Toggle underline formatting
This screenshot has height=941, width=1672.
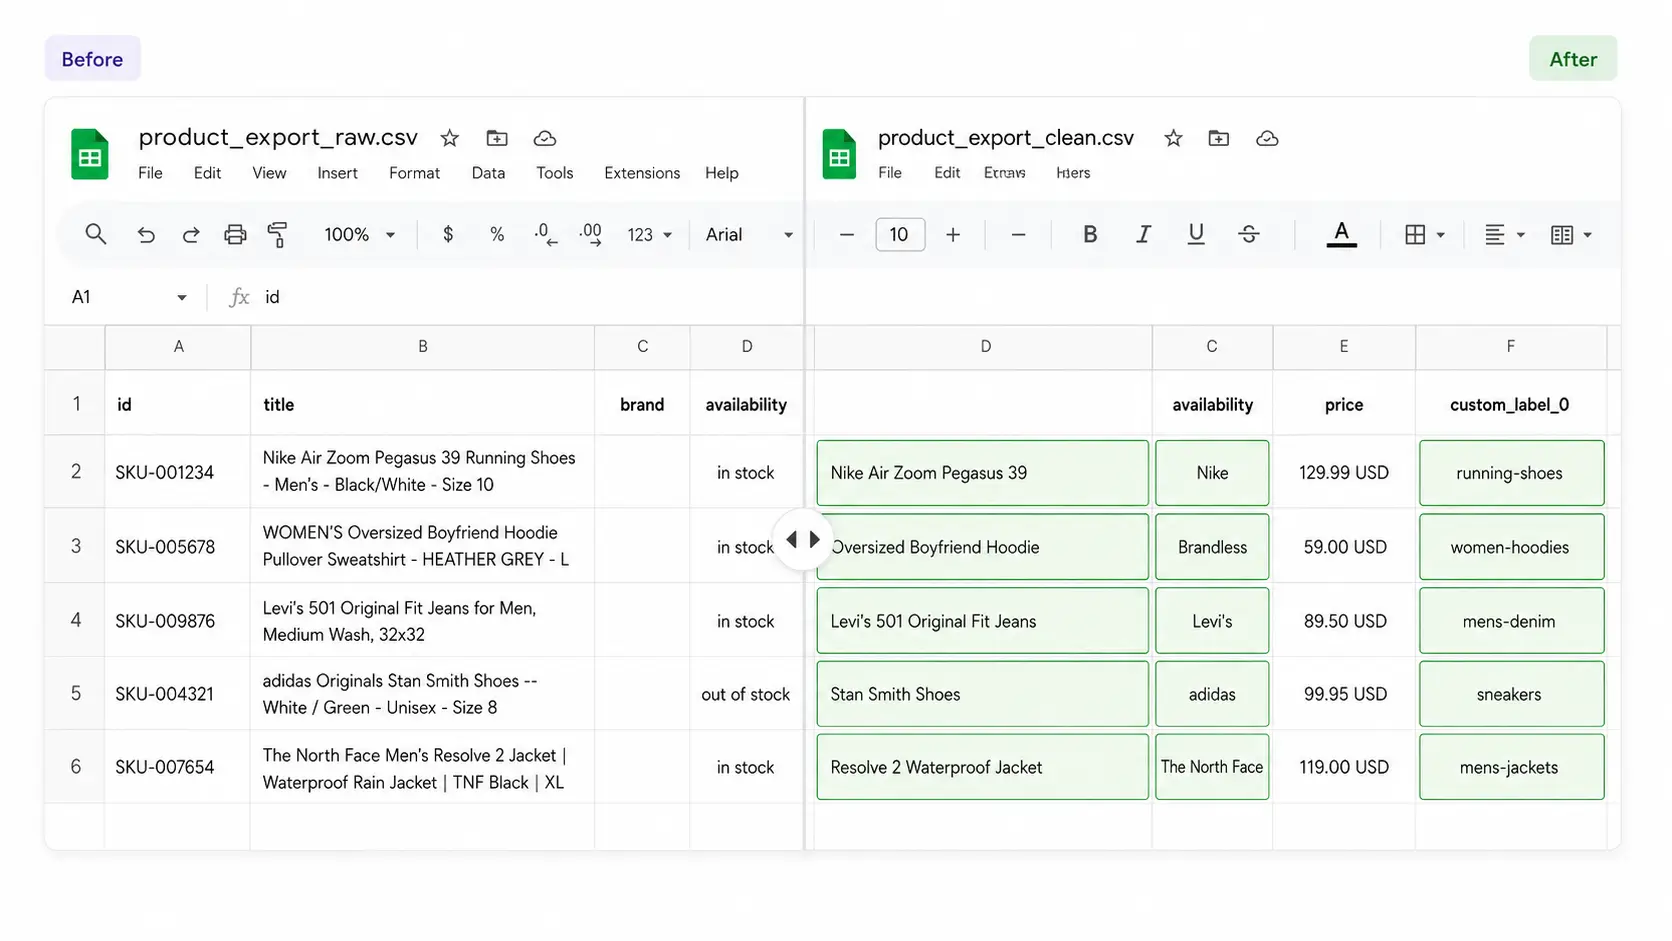(x=1196, y=234)
